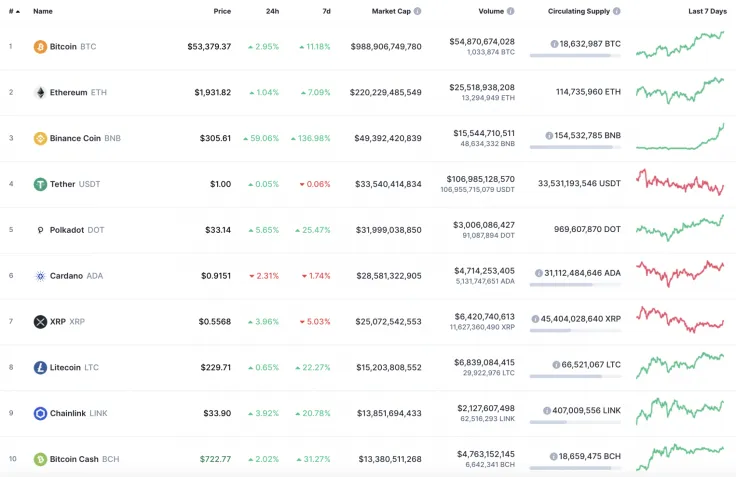Click Bitcoin price $53,379.37
The image size is (736, 477).
coord(209,46)
